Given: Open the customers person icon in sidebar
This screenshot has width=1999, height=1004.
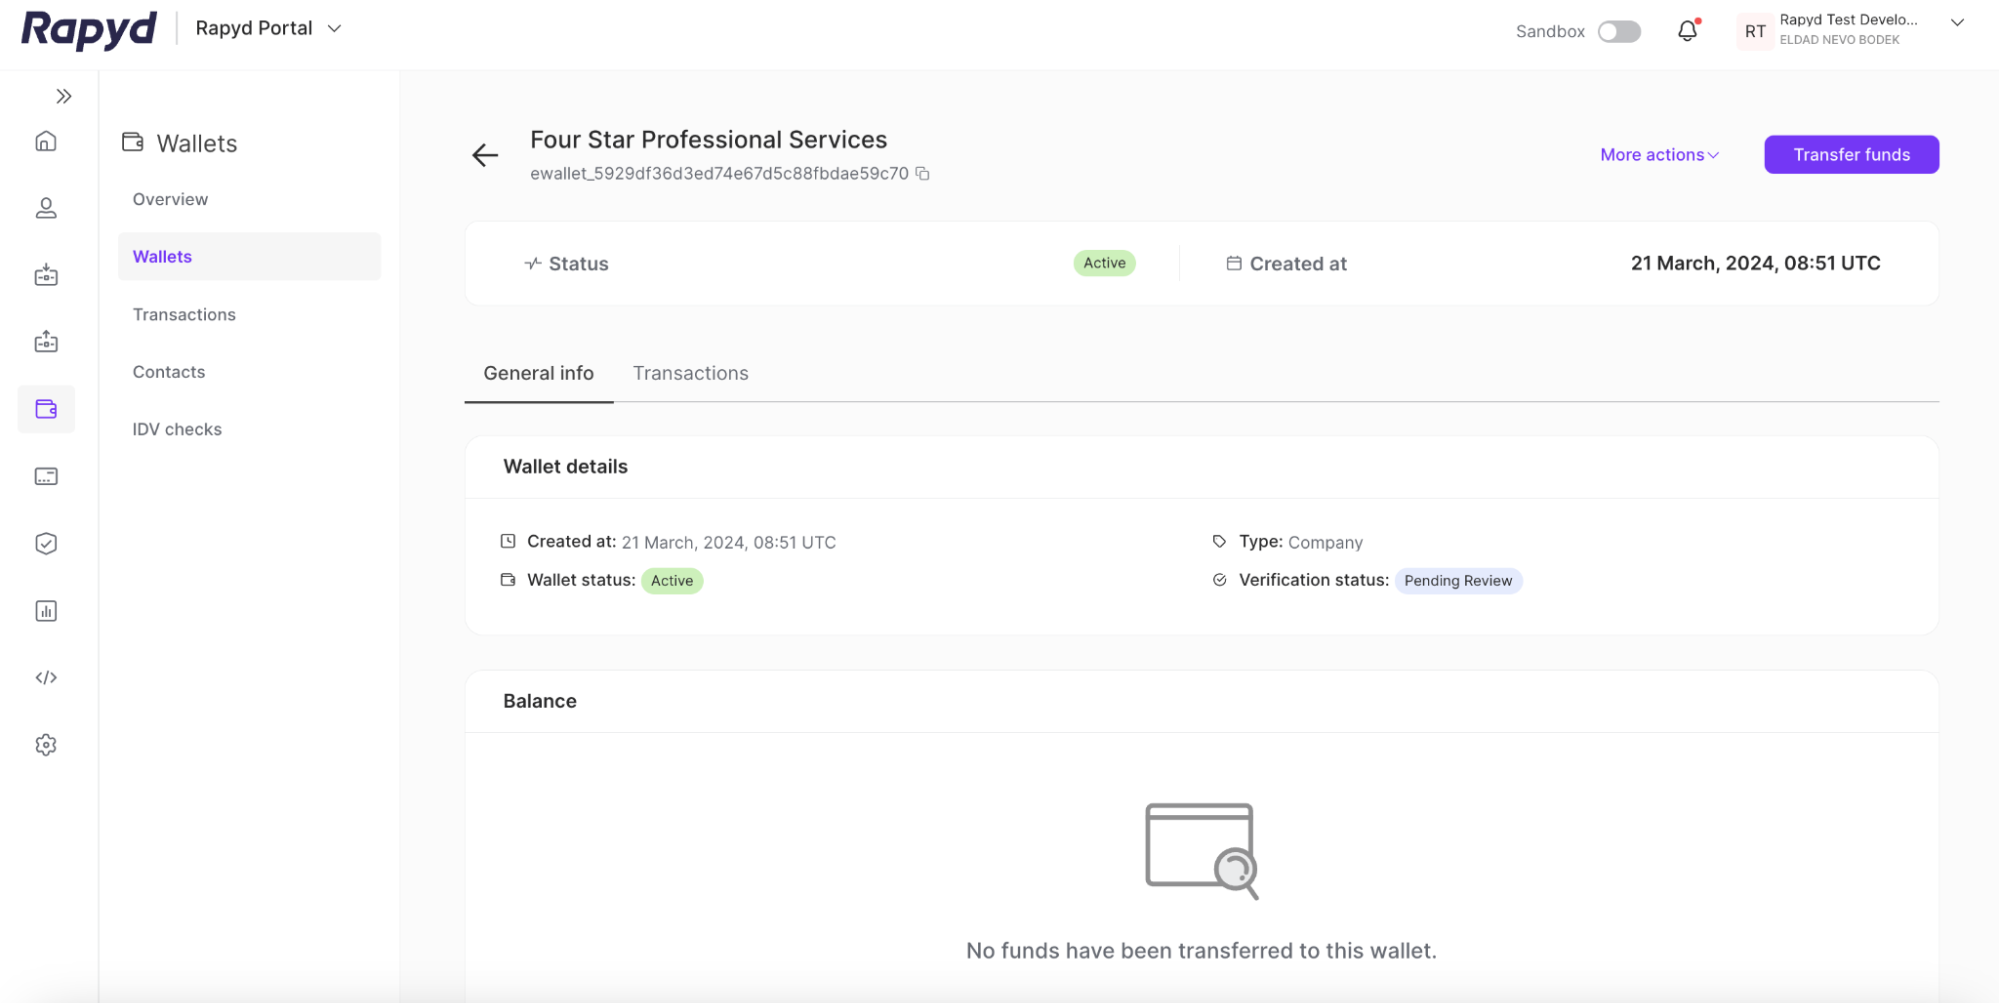Looking at the screenshot, I should point(46,208).
